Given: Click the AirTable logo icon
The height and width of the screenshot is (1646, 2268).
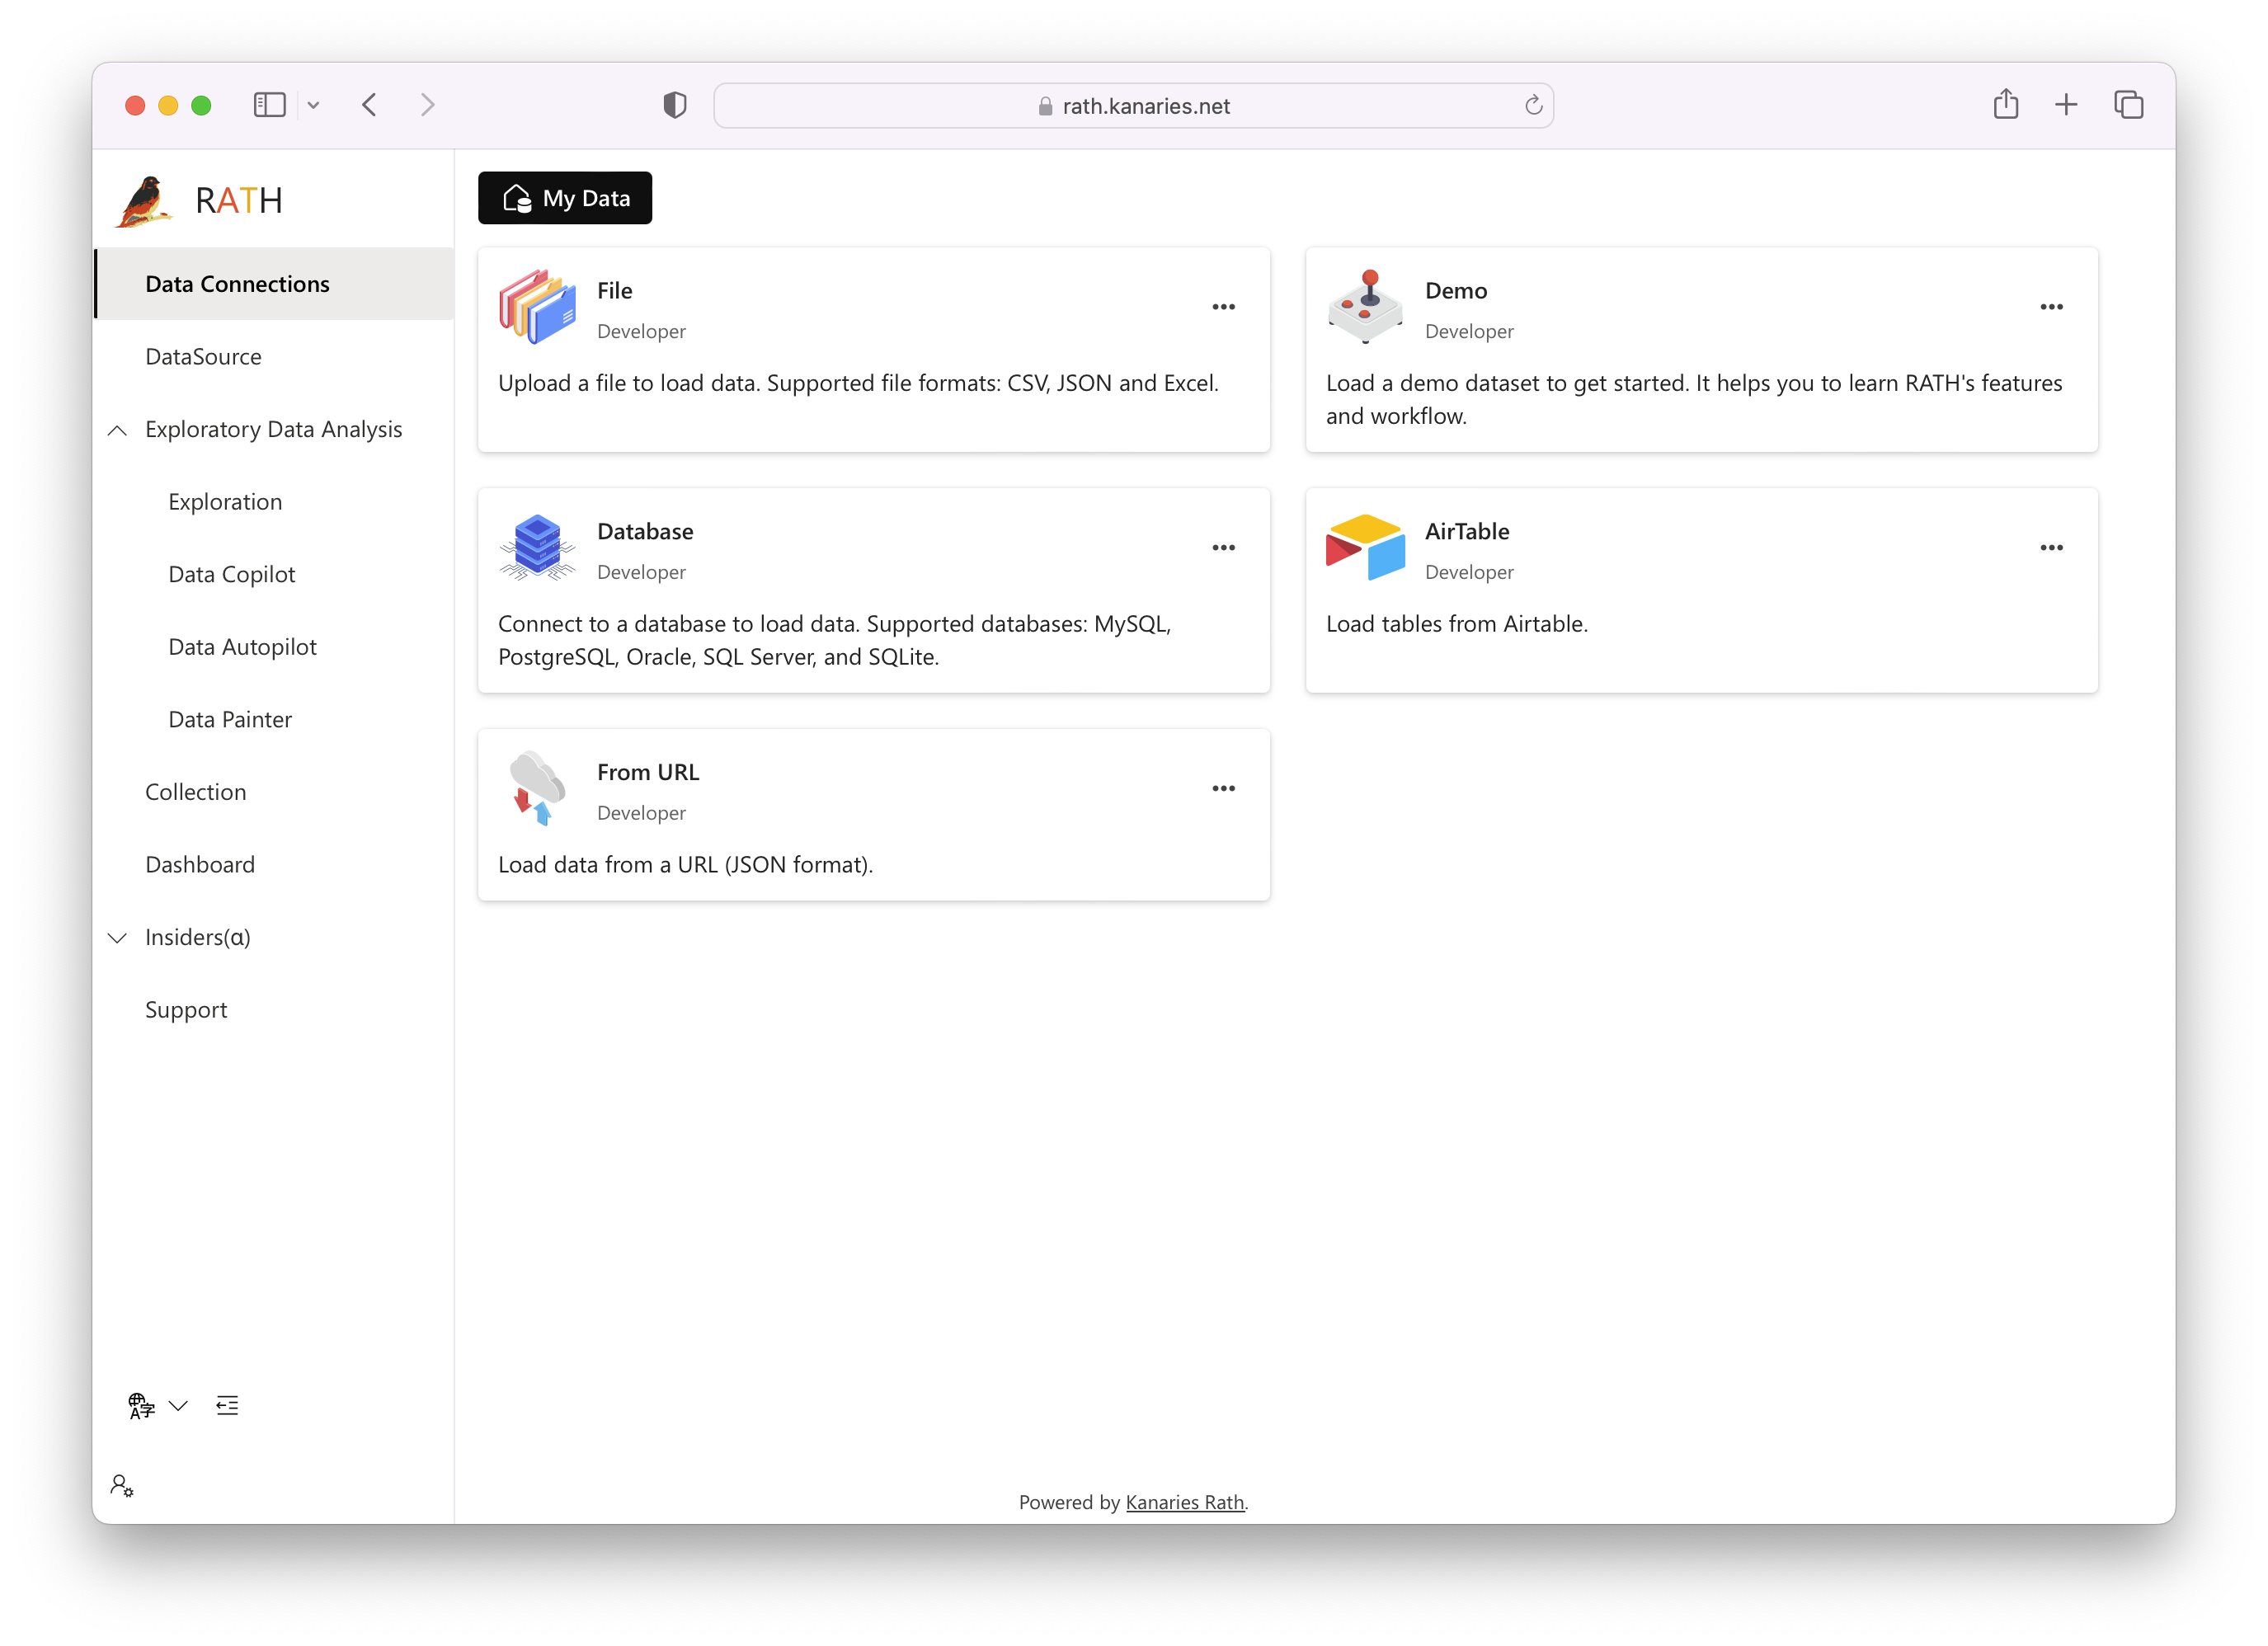Looking at the screenshot, I should pyautogui.click(x=1365, y=547).
